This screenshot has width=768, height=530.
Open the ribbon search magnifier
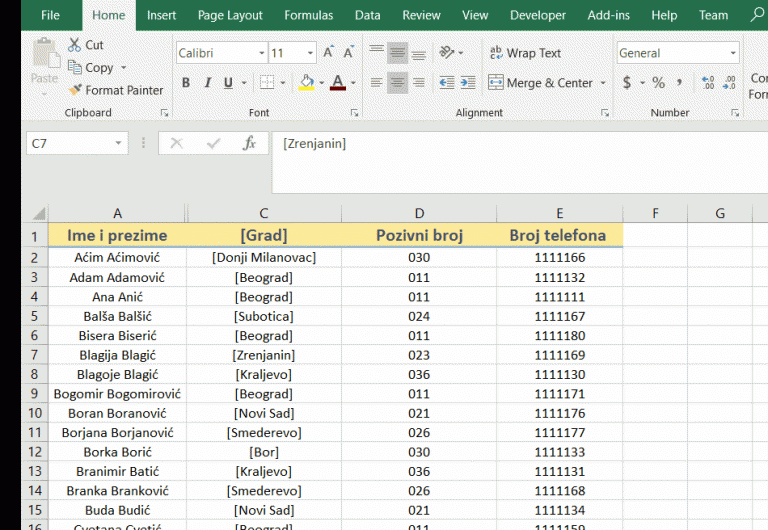(757, 14)
